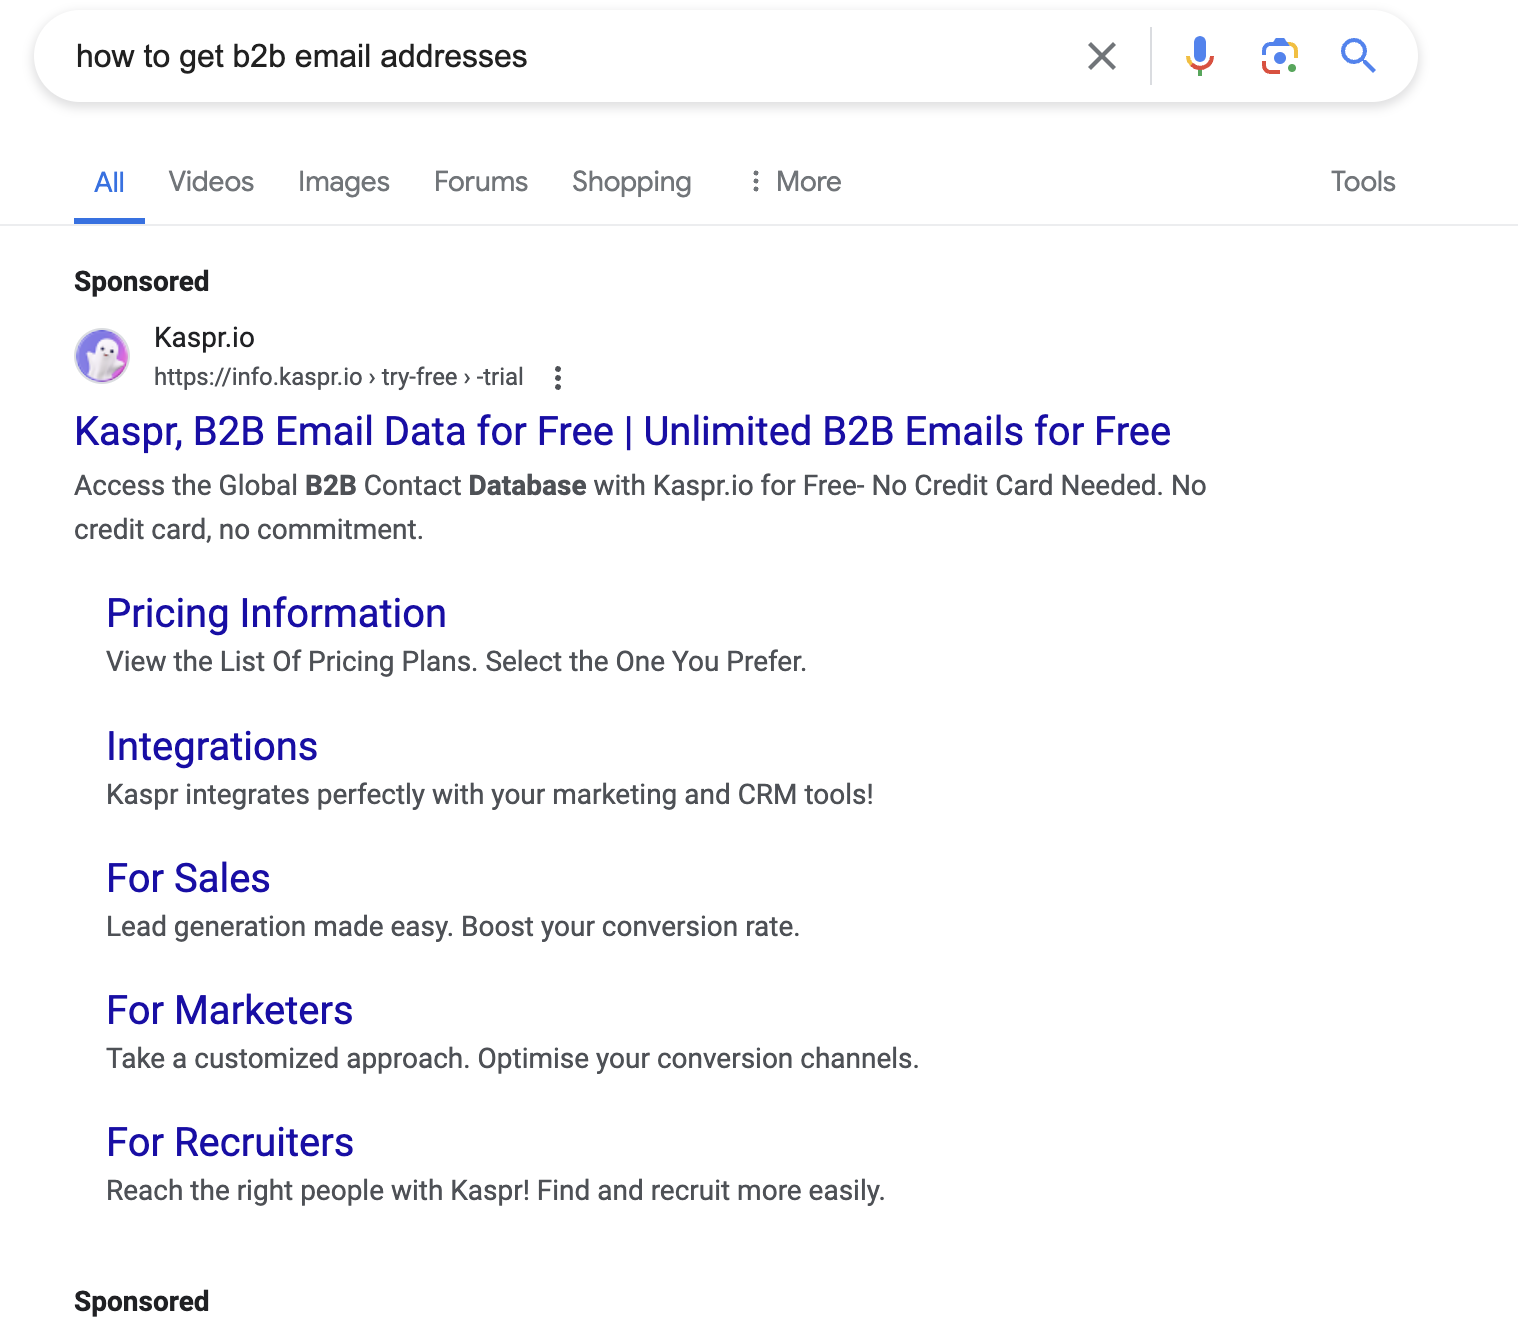This screenshot has height=1332, width=1518.
Task: Switch to the Images tab
Action: tap(344, 182)
